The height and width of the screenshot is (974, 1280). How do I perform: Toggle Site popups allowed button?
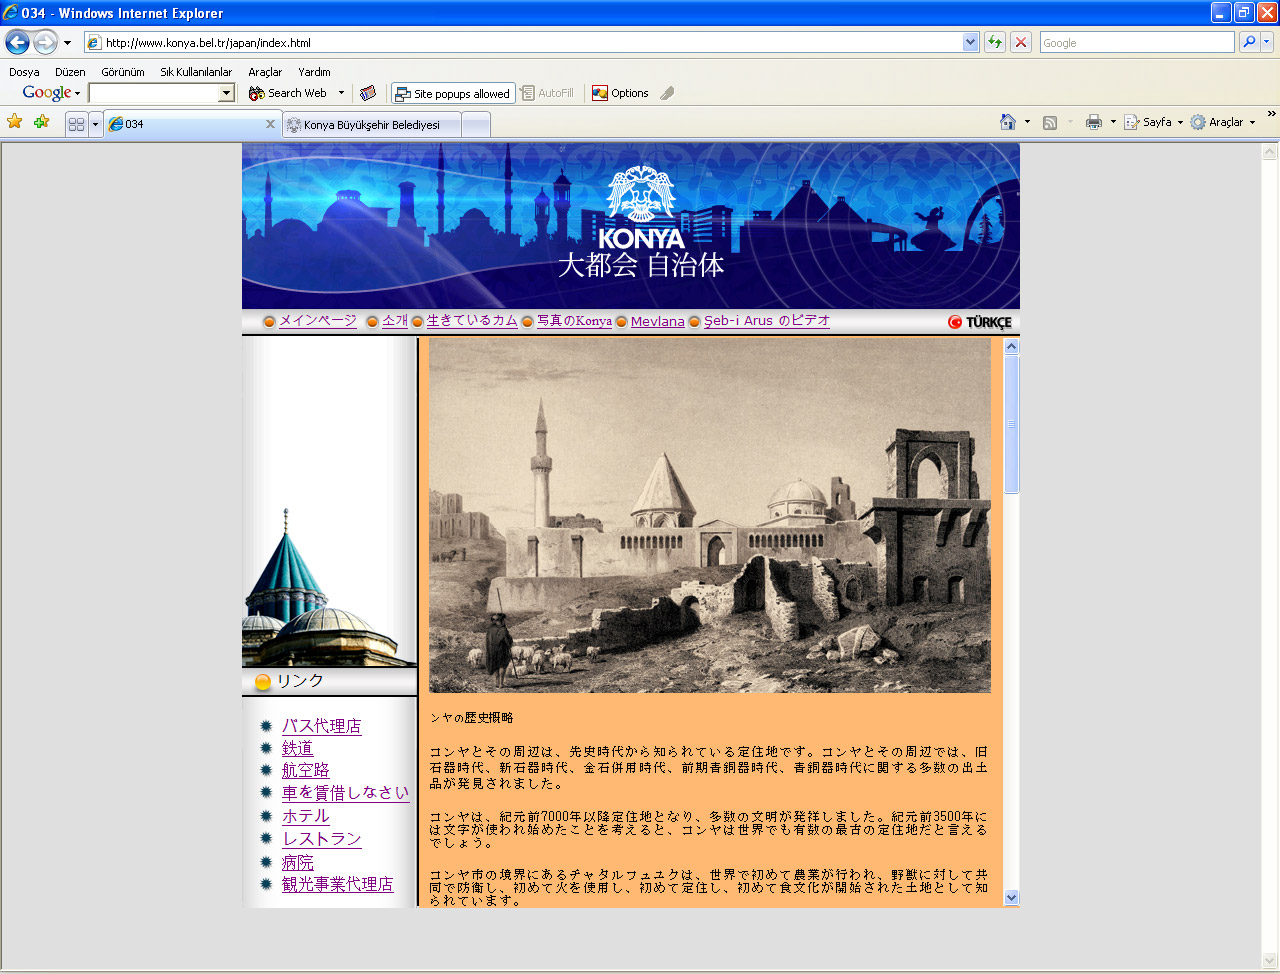point(453,93)
